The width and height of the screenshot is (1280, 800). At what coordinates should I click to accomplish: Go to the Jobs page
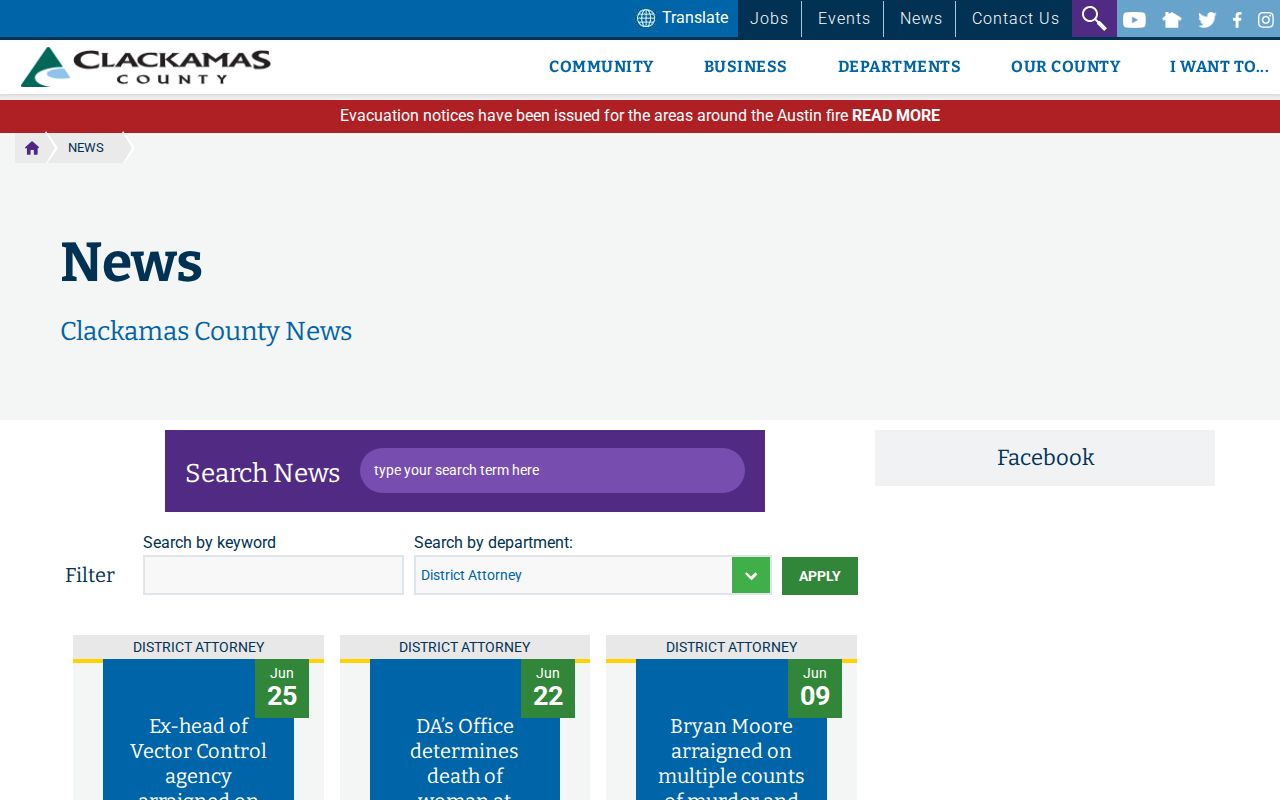[769, 18]
